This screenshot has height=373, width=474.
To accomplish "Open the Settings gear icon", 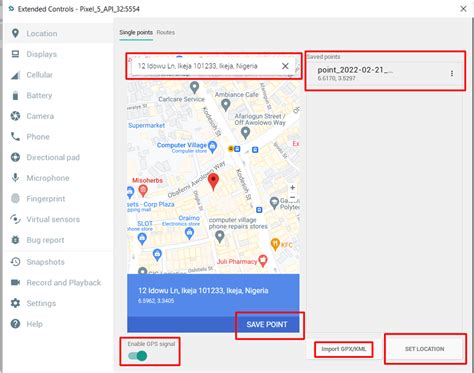I will pyautogui.click(x=15, y=303).
